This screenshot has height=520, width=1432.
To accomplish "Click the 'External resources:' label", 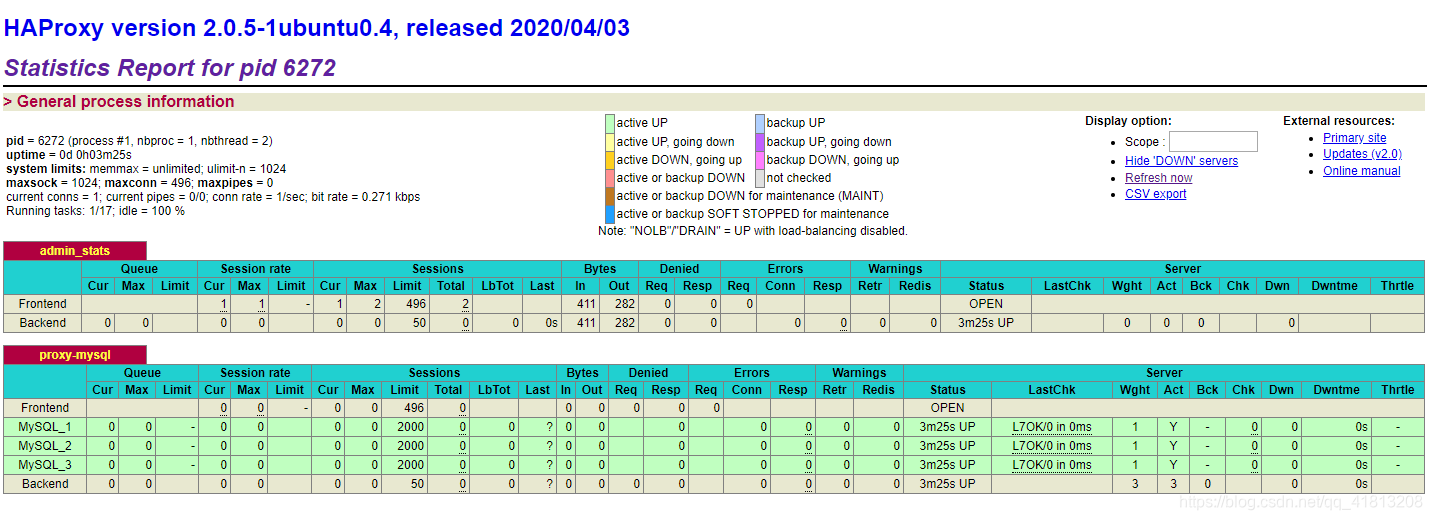I will (x=1339, y=121).
